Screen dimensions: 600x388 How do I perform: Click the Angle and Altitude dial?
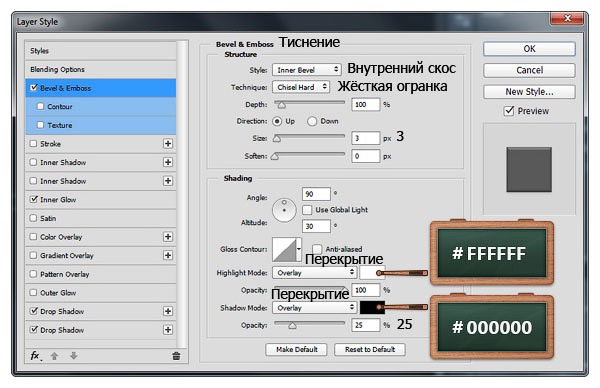point(284,210)
